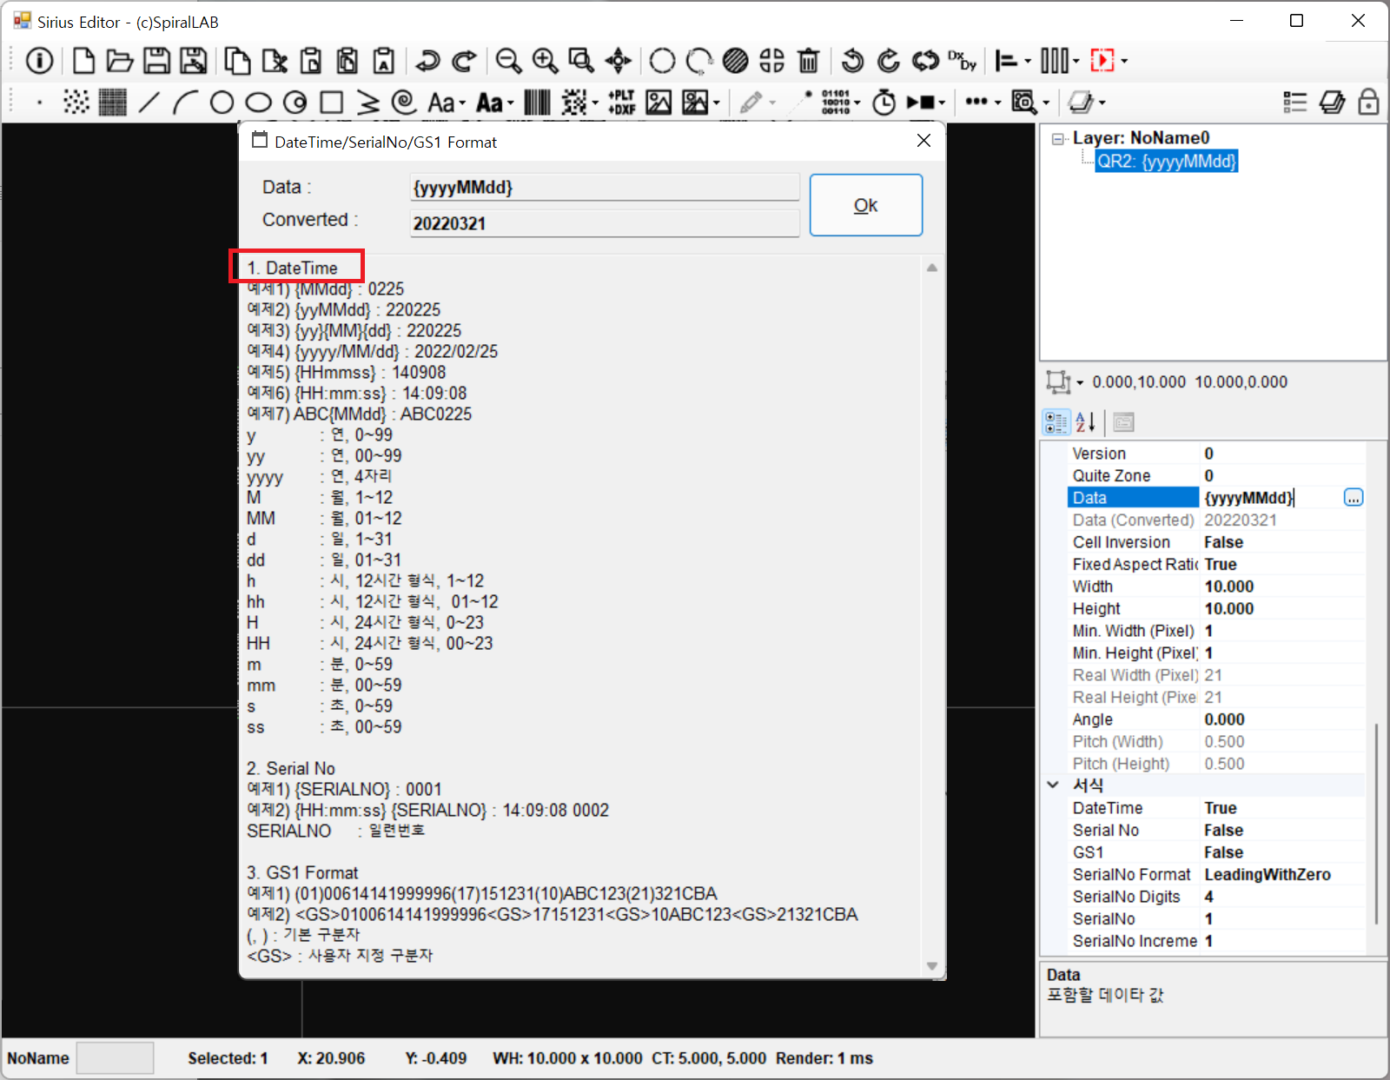Select the point drawing tool
This screenshot has width=1390, height=1080.
pos(39,102)
